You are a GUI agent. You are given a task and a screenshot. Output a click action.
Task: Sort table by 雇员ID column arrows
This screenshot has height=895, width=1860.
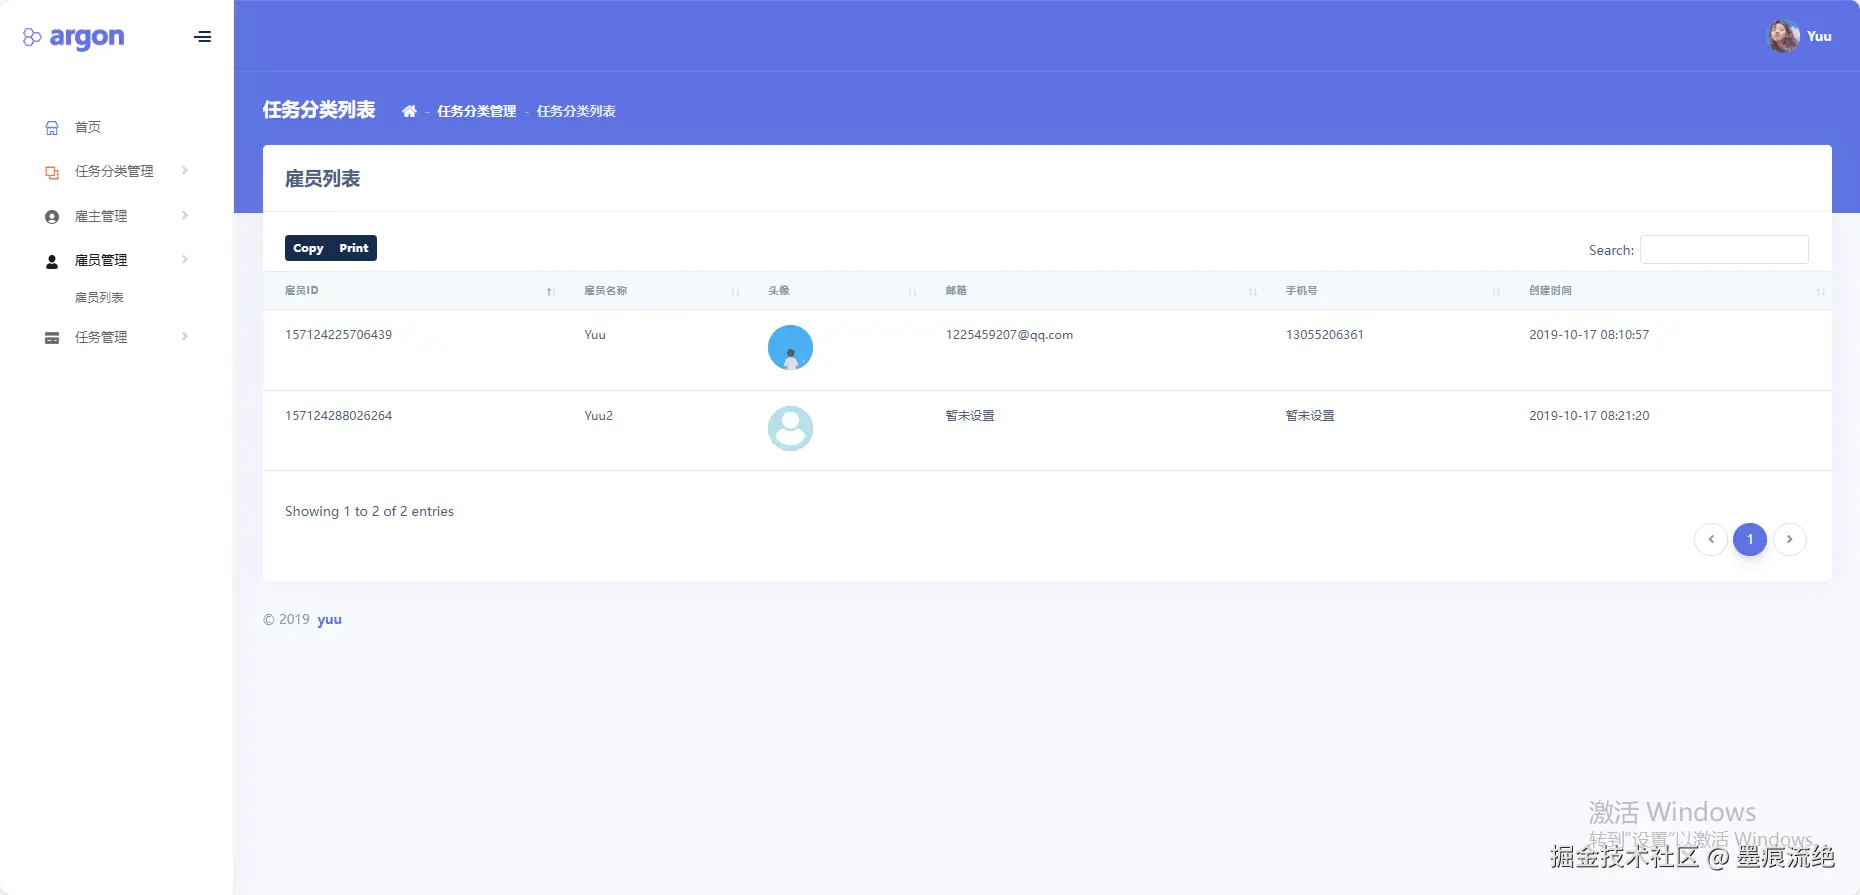[551, 291]
